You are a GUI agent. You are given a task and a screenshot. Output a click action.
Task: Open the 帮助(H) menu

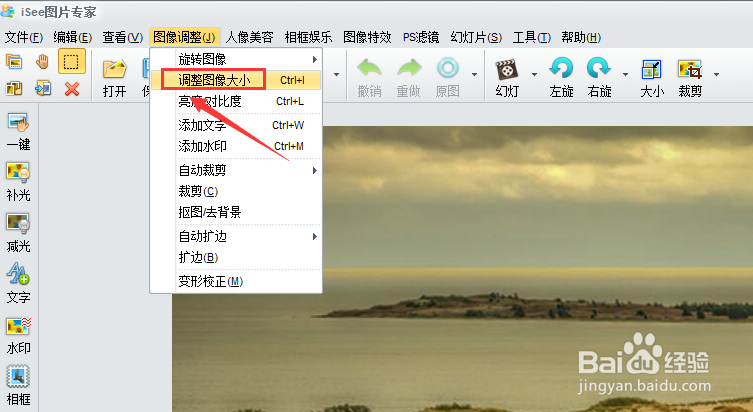[581, 37]
